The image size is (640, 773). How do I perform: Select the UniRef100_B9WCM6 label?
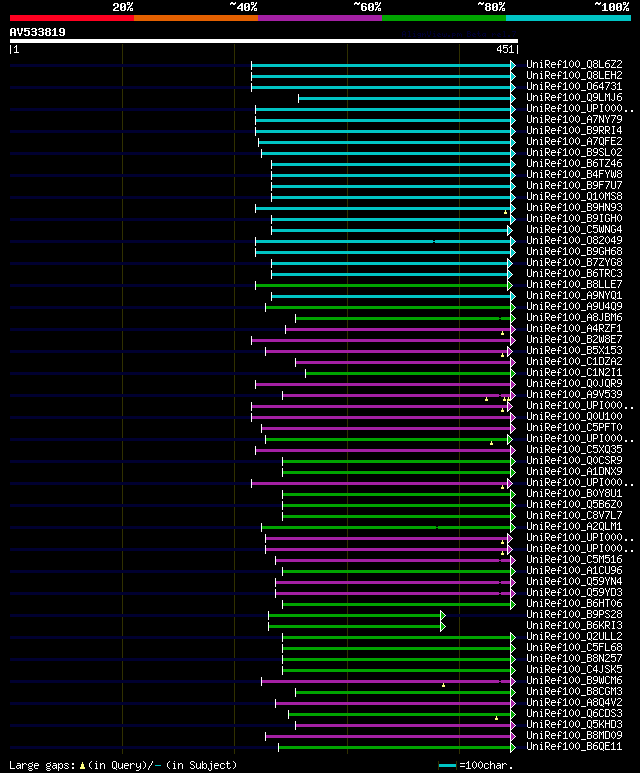[574, 681]
